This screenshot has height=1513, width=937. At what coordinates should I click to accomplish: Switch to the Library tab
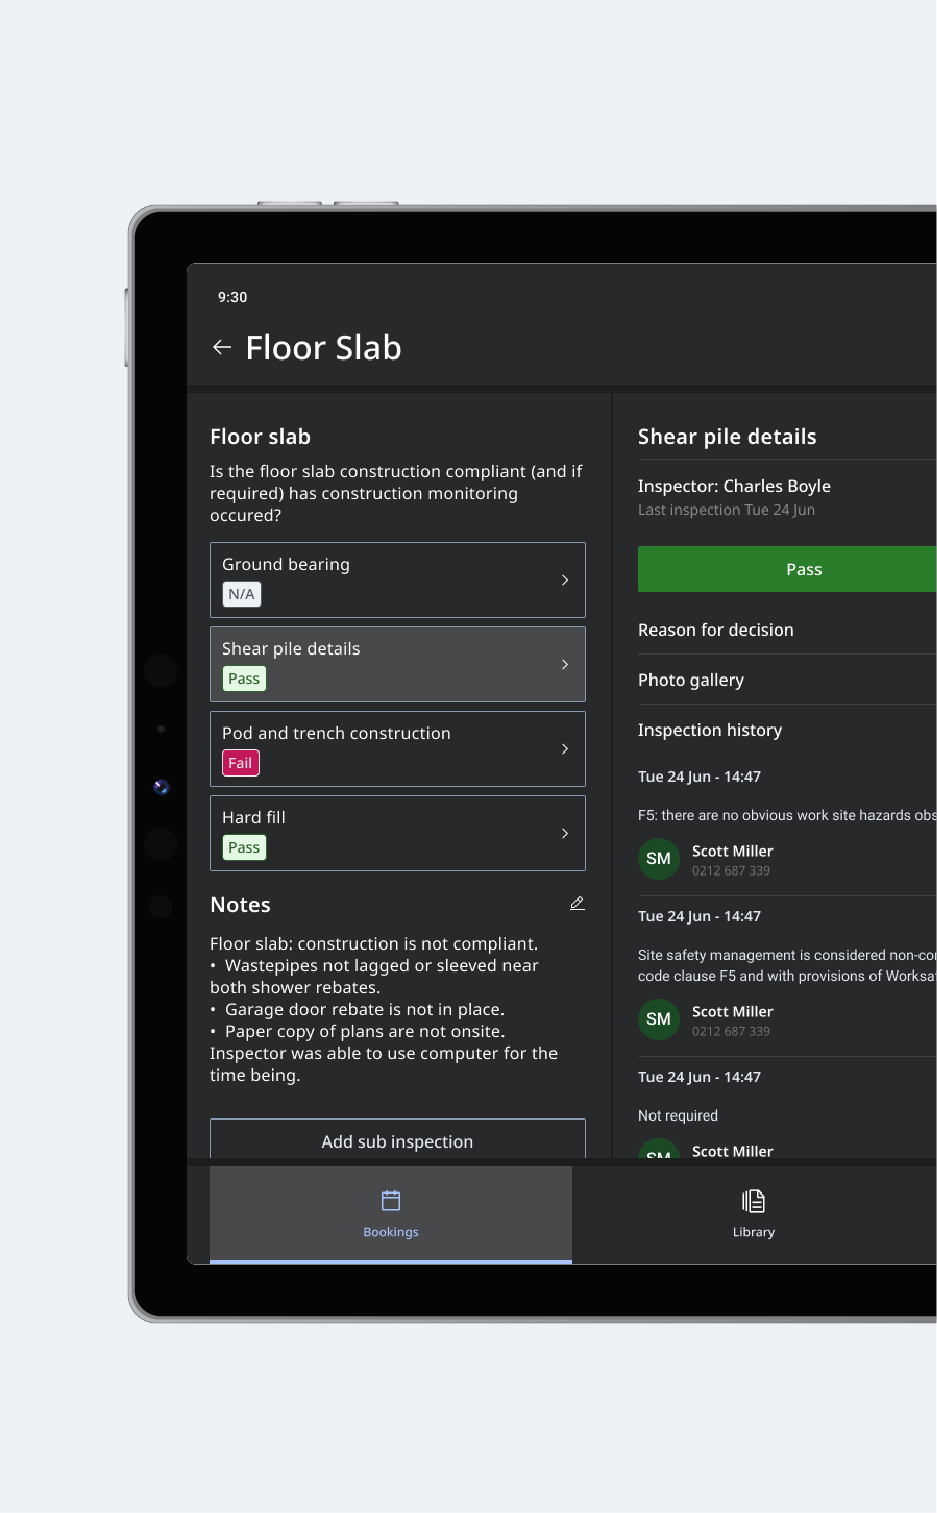pos(754,1214)
